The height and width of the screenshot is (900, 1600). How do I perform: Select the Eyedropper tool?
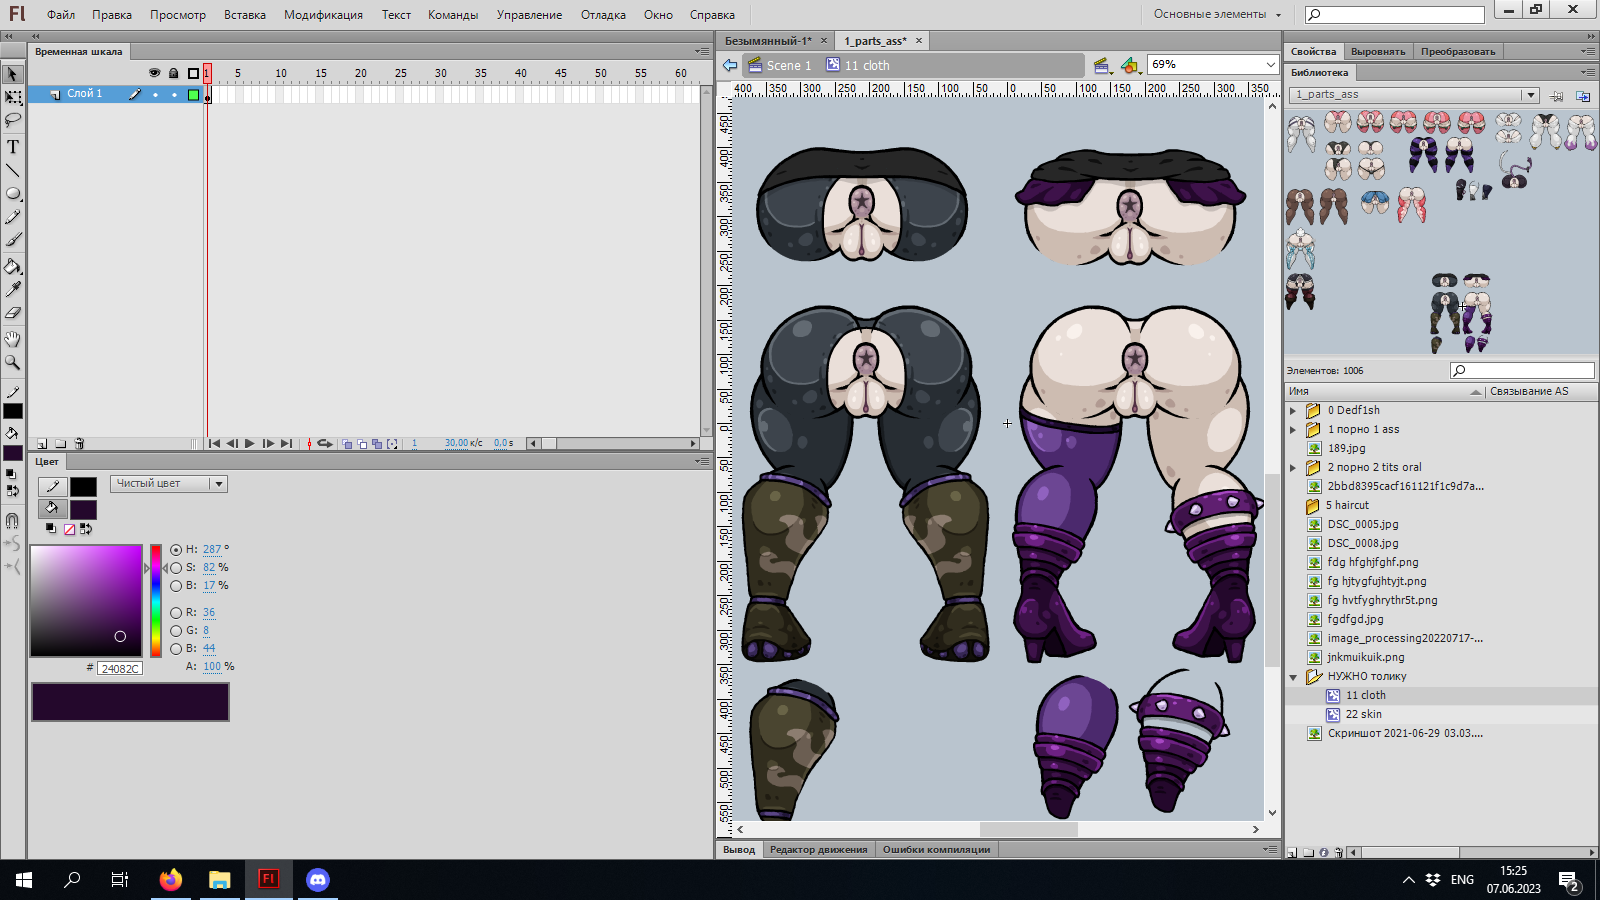point(13,289)
